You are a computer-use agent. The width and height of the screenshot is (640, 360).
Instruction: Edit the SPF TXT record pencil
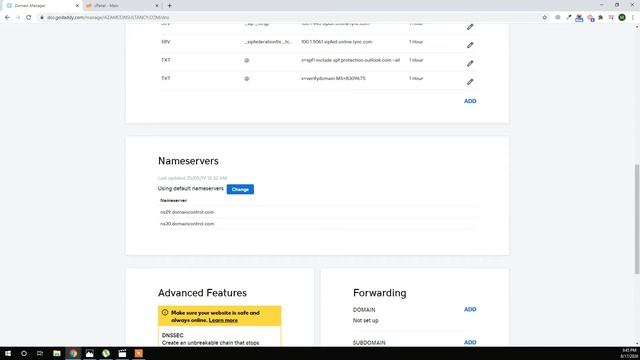coord(470,63)
